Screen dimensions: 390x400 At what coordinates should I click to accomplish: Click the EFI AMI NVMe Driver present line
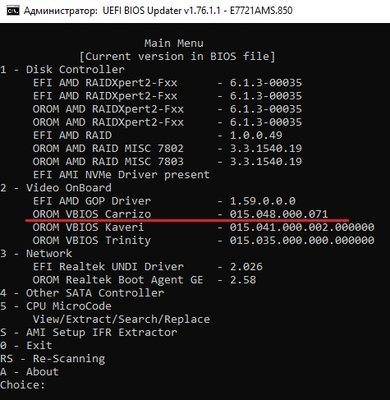click(121, 175)
